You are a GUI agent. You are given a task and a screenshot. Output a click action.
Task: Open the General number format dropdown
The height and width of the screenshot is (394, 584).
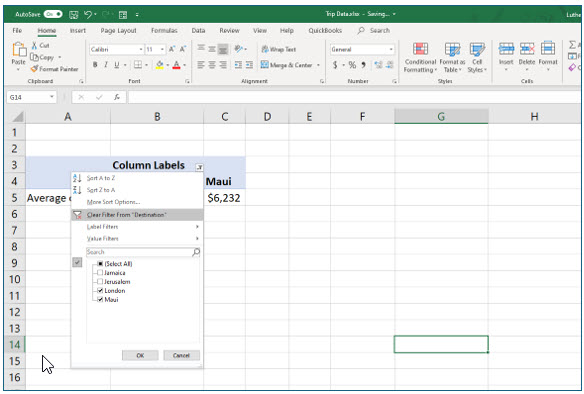(391, 49)
